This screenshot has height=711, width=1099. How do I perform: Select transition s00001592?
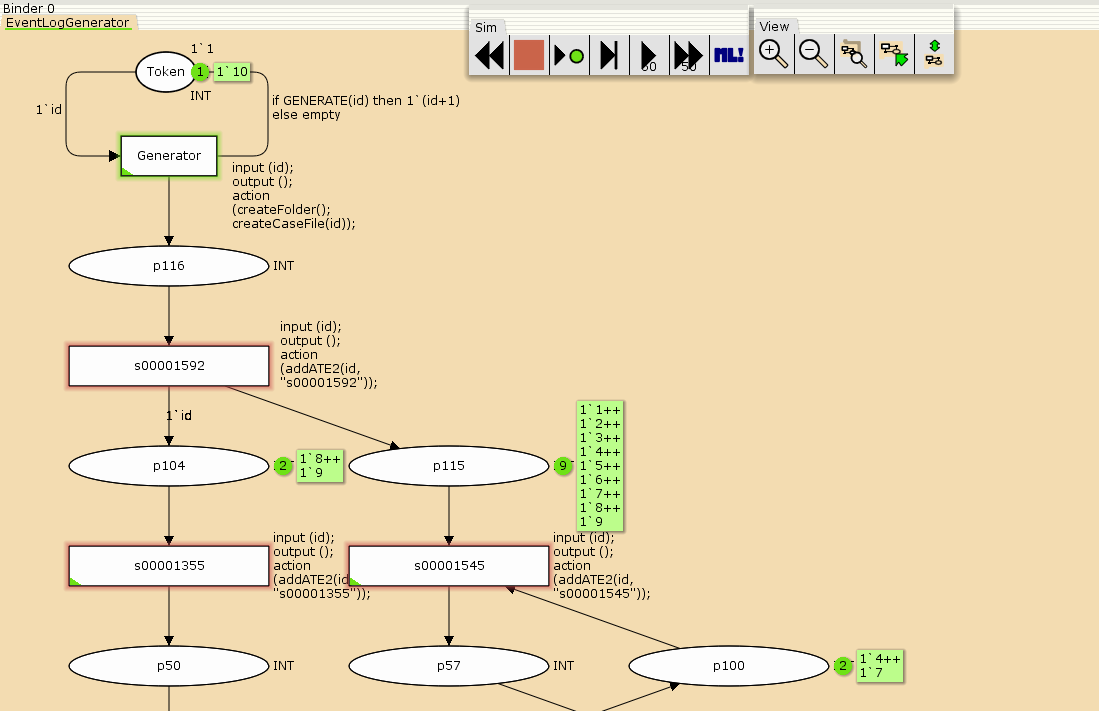click(x=169, y=365)
